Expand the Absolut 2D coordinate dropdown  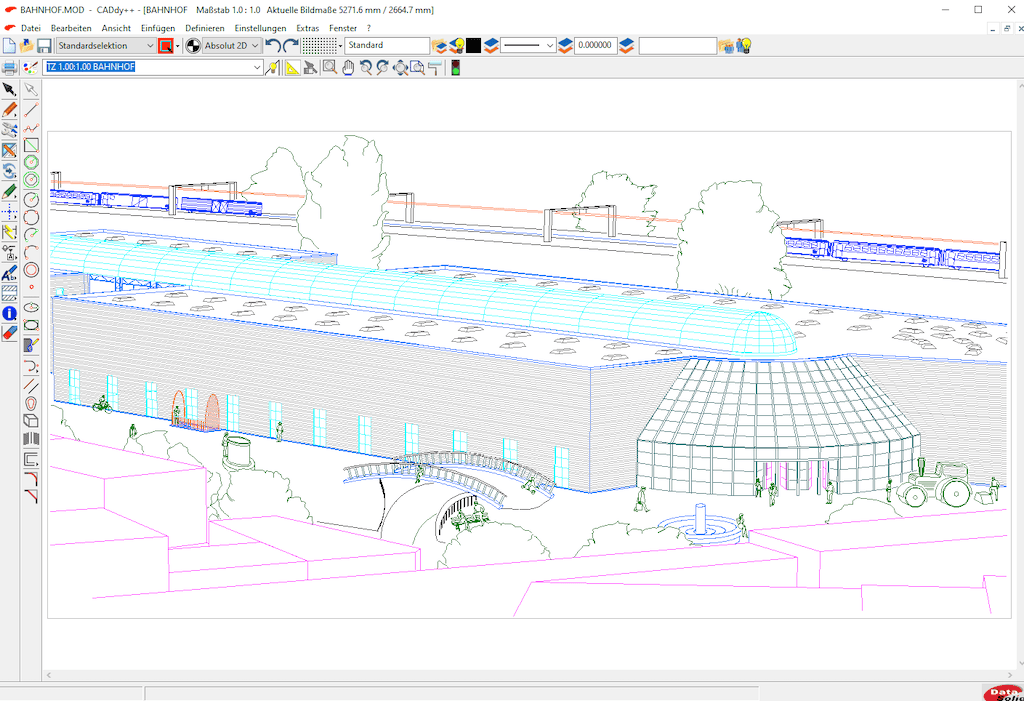pos(255,46)
